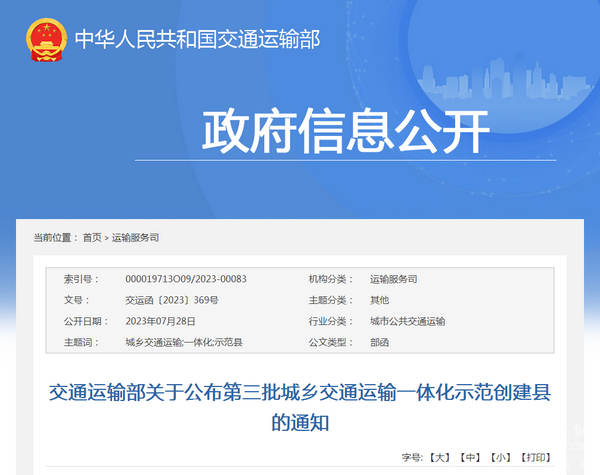Click the 当前位置 breadcrumb label
The height and width of the screenshot is (475, 600).
(x=54, y=237)
